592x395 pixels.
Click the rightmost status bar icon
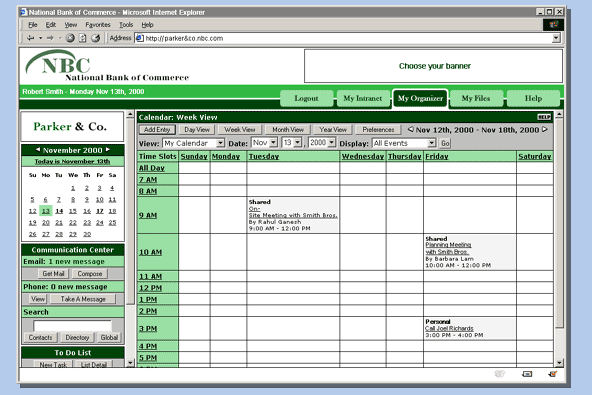tap(552, 374)
